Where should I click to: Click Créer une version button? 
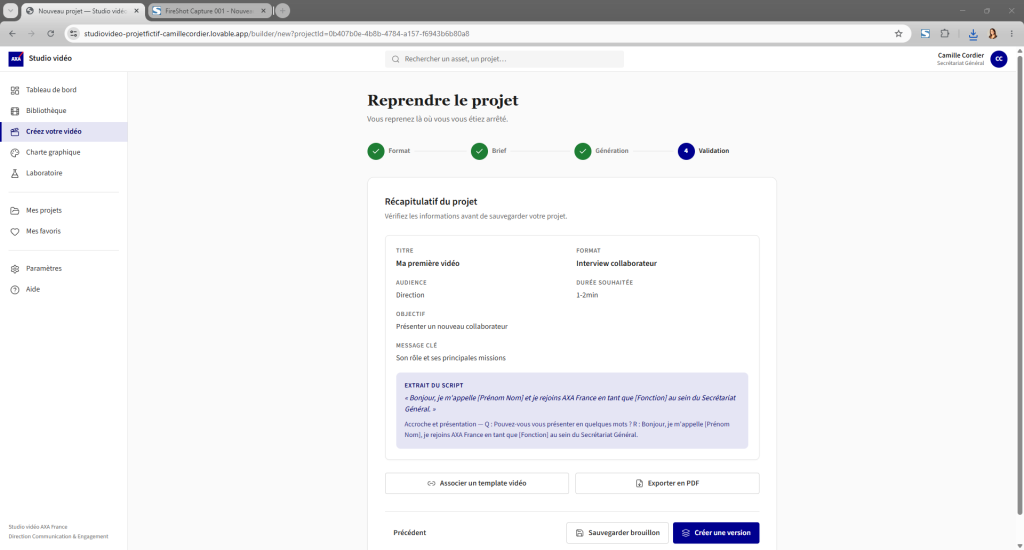[x=716, y=533]
